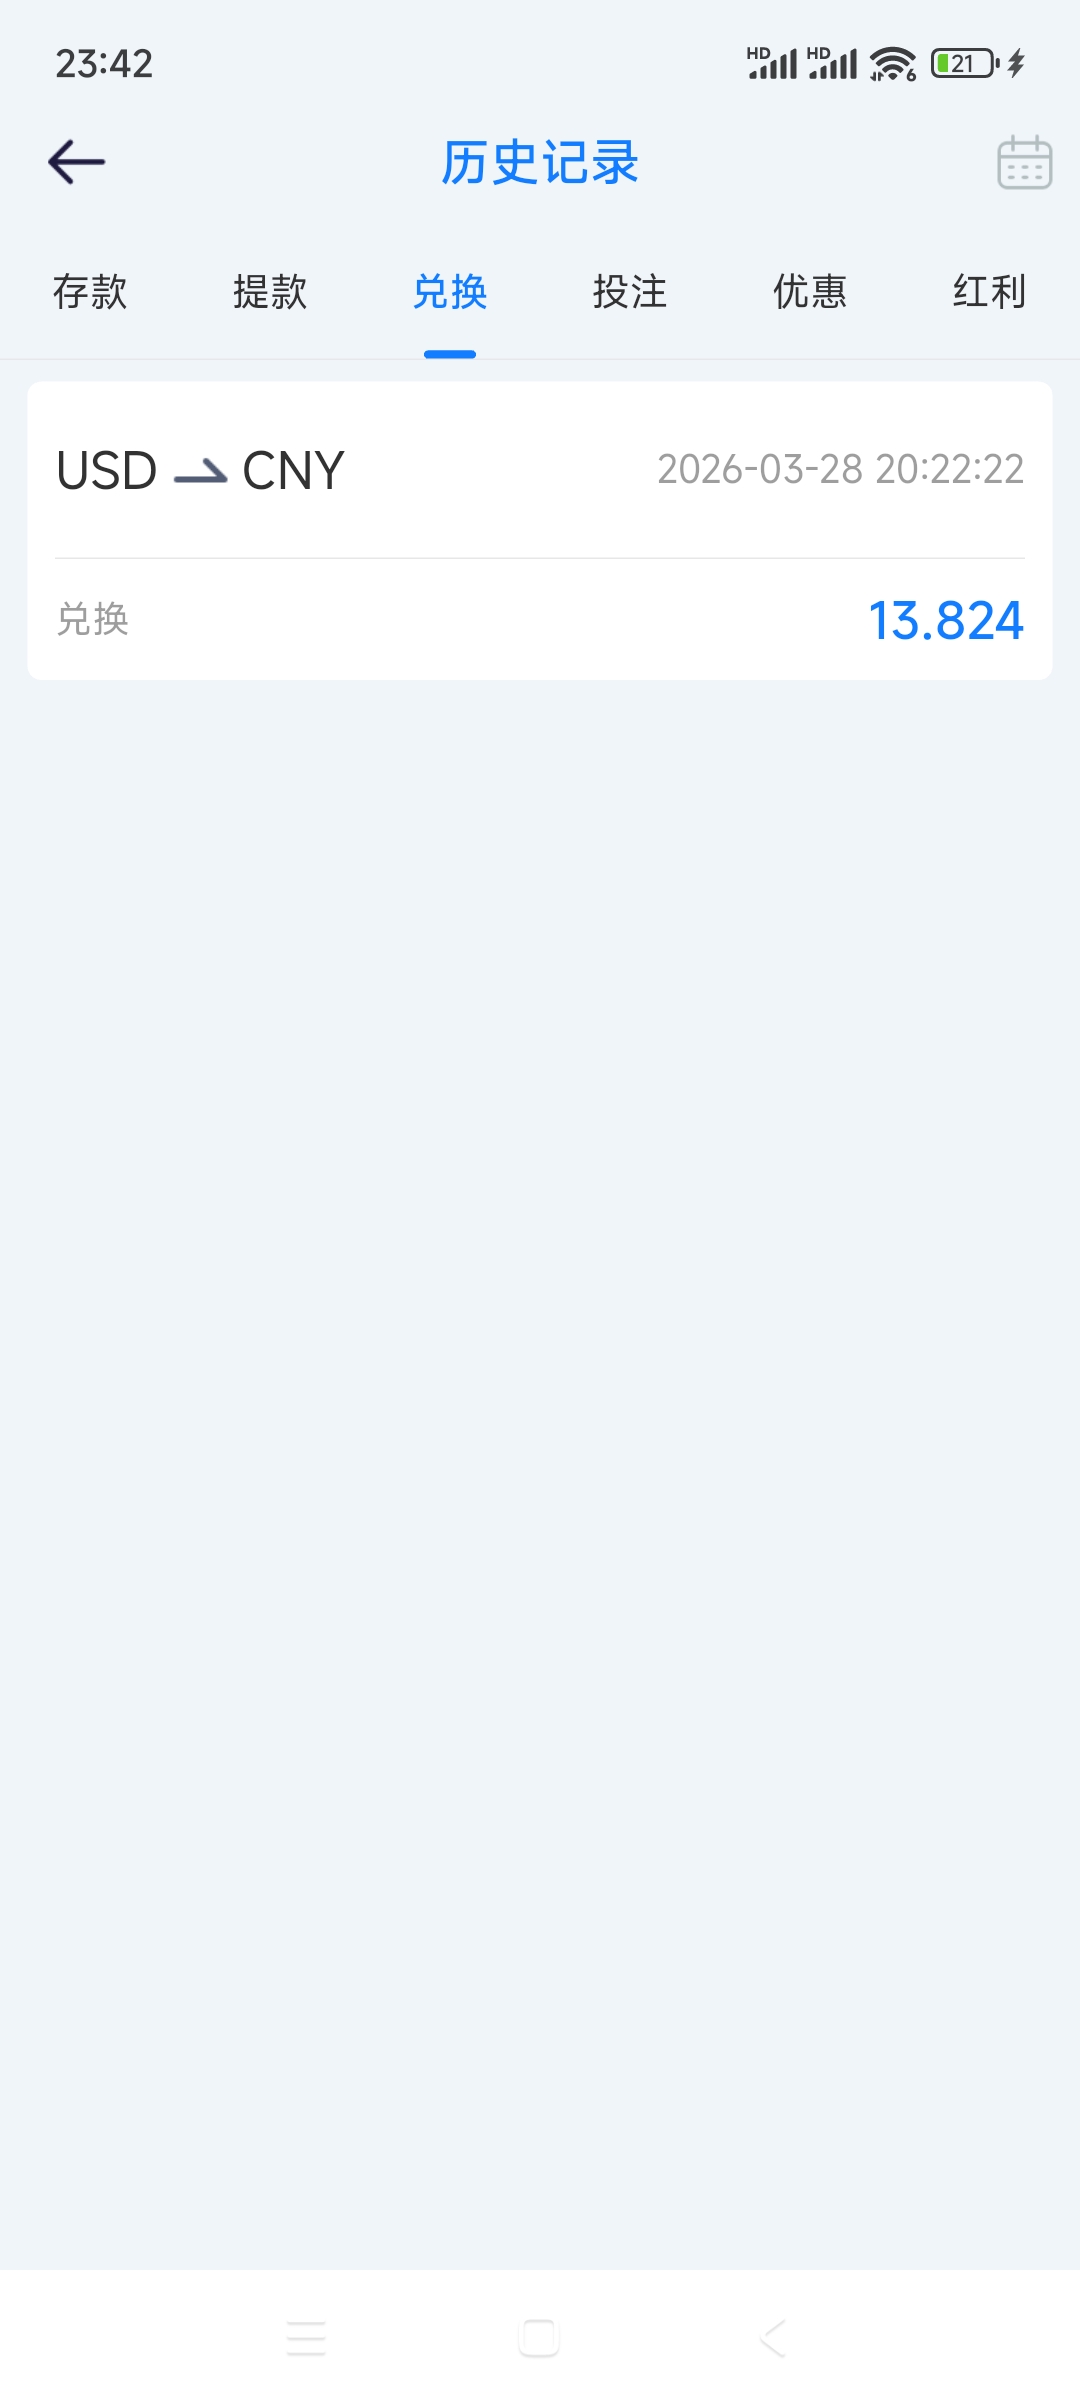Open the 红利 tab

click(x=990, y=292)
